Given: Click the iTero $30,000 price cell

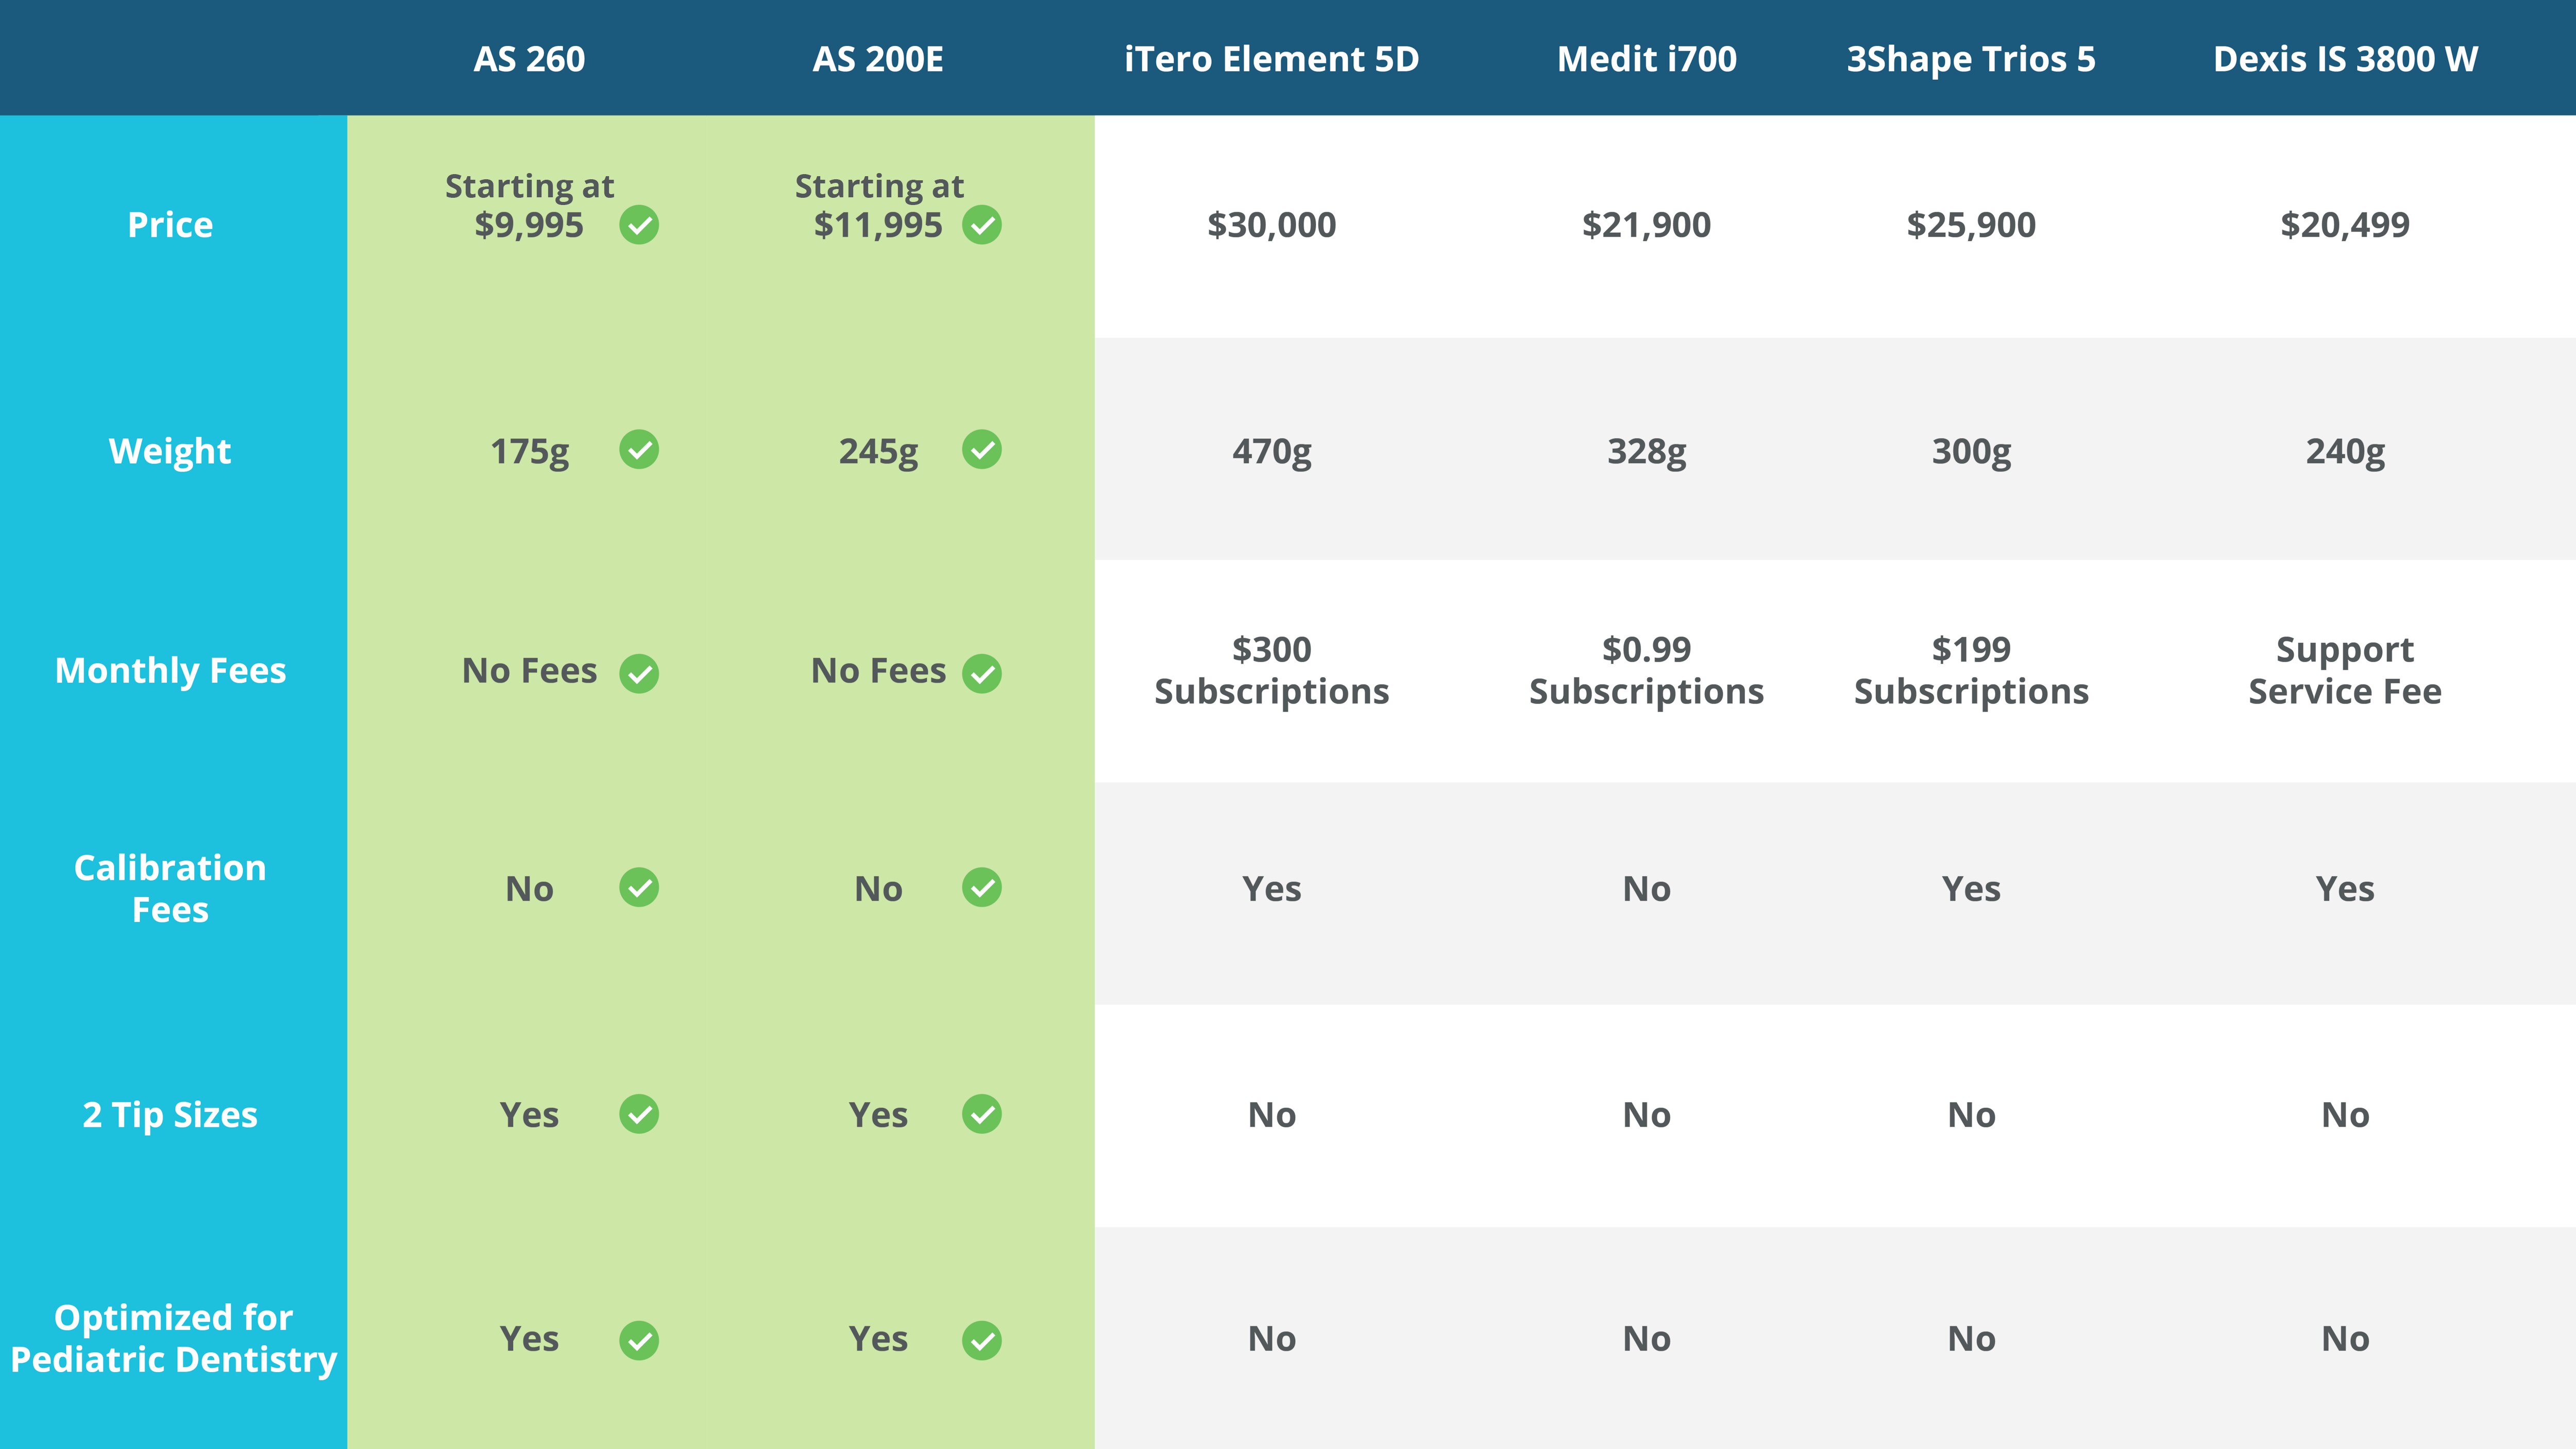Looking at the screenshot, I should tap(1271, 225).
